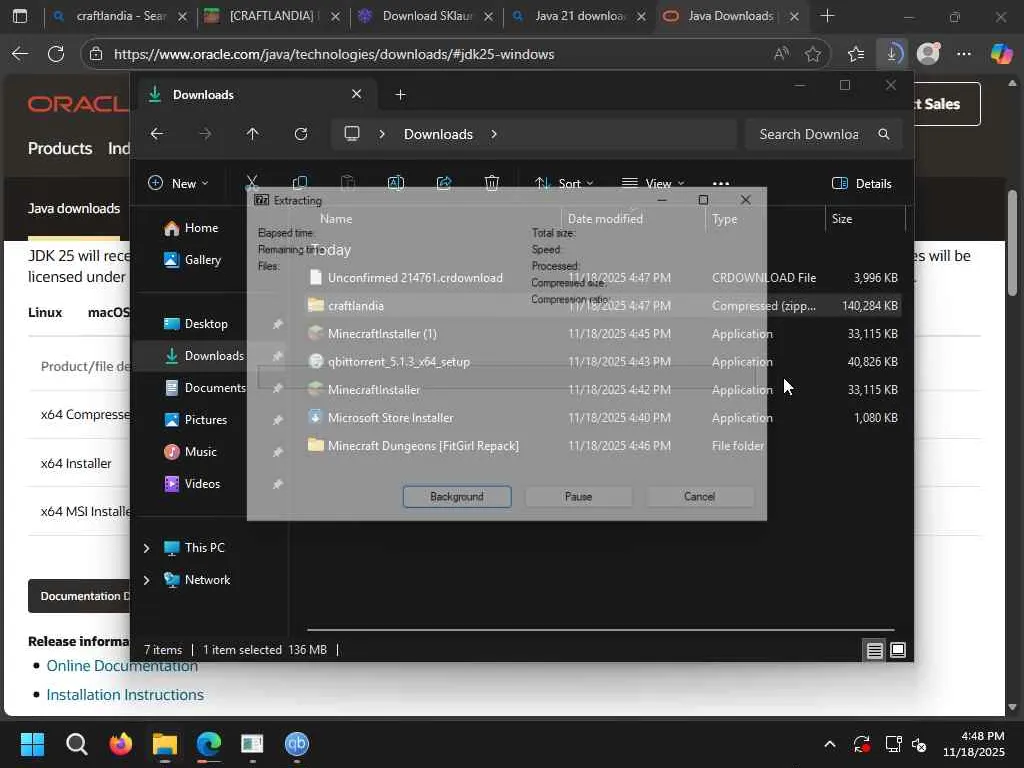Screen dimensions: 1024x768
Task: Go up one folder level in Explorer
Action: coord(253,134)
